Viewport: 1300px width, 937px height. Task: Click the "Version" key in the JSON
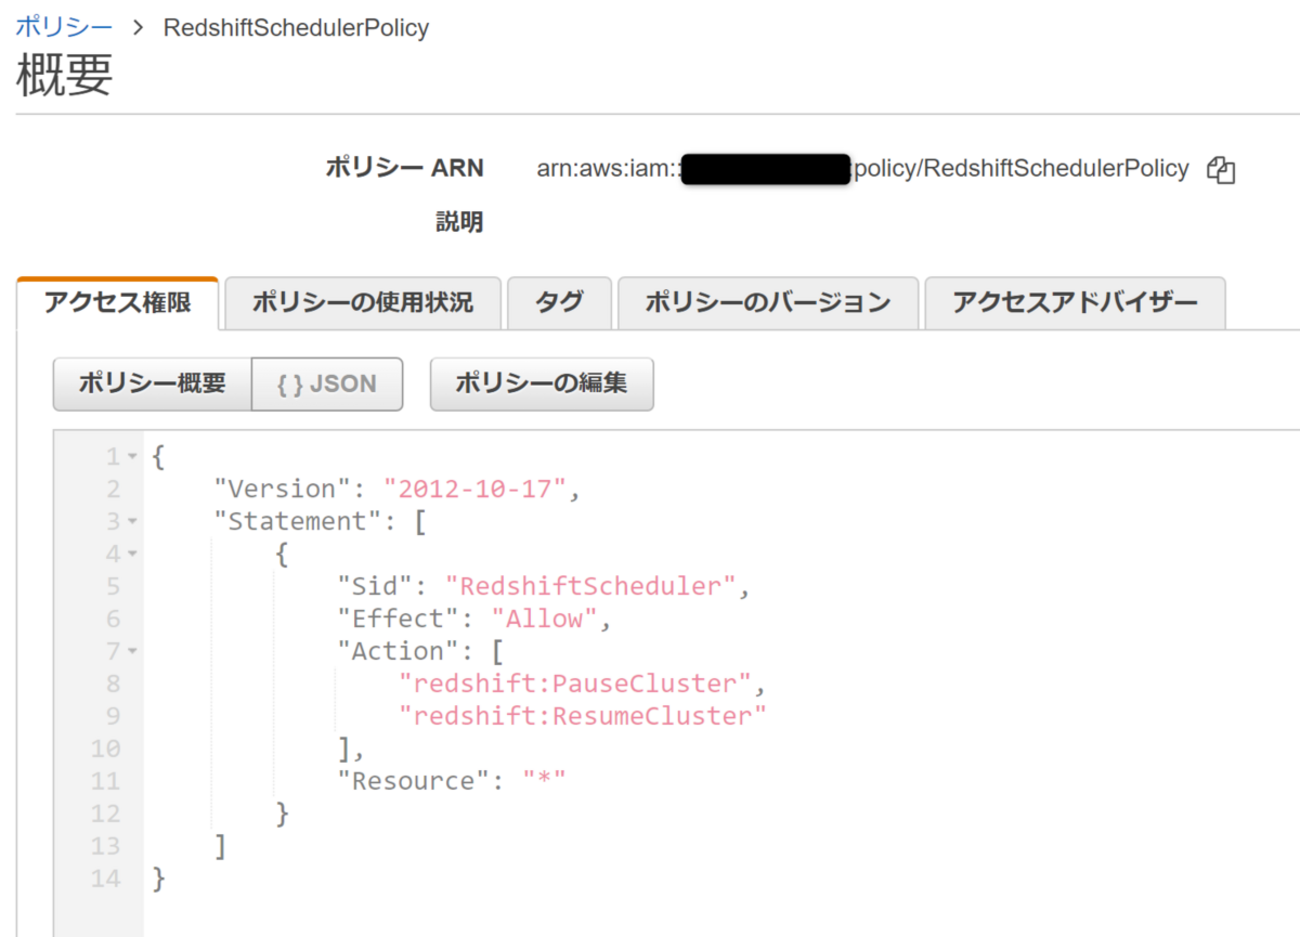pyautogui.click(x=282, y=489)
